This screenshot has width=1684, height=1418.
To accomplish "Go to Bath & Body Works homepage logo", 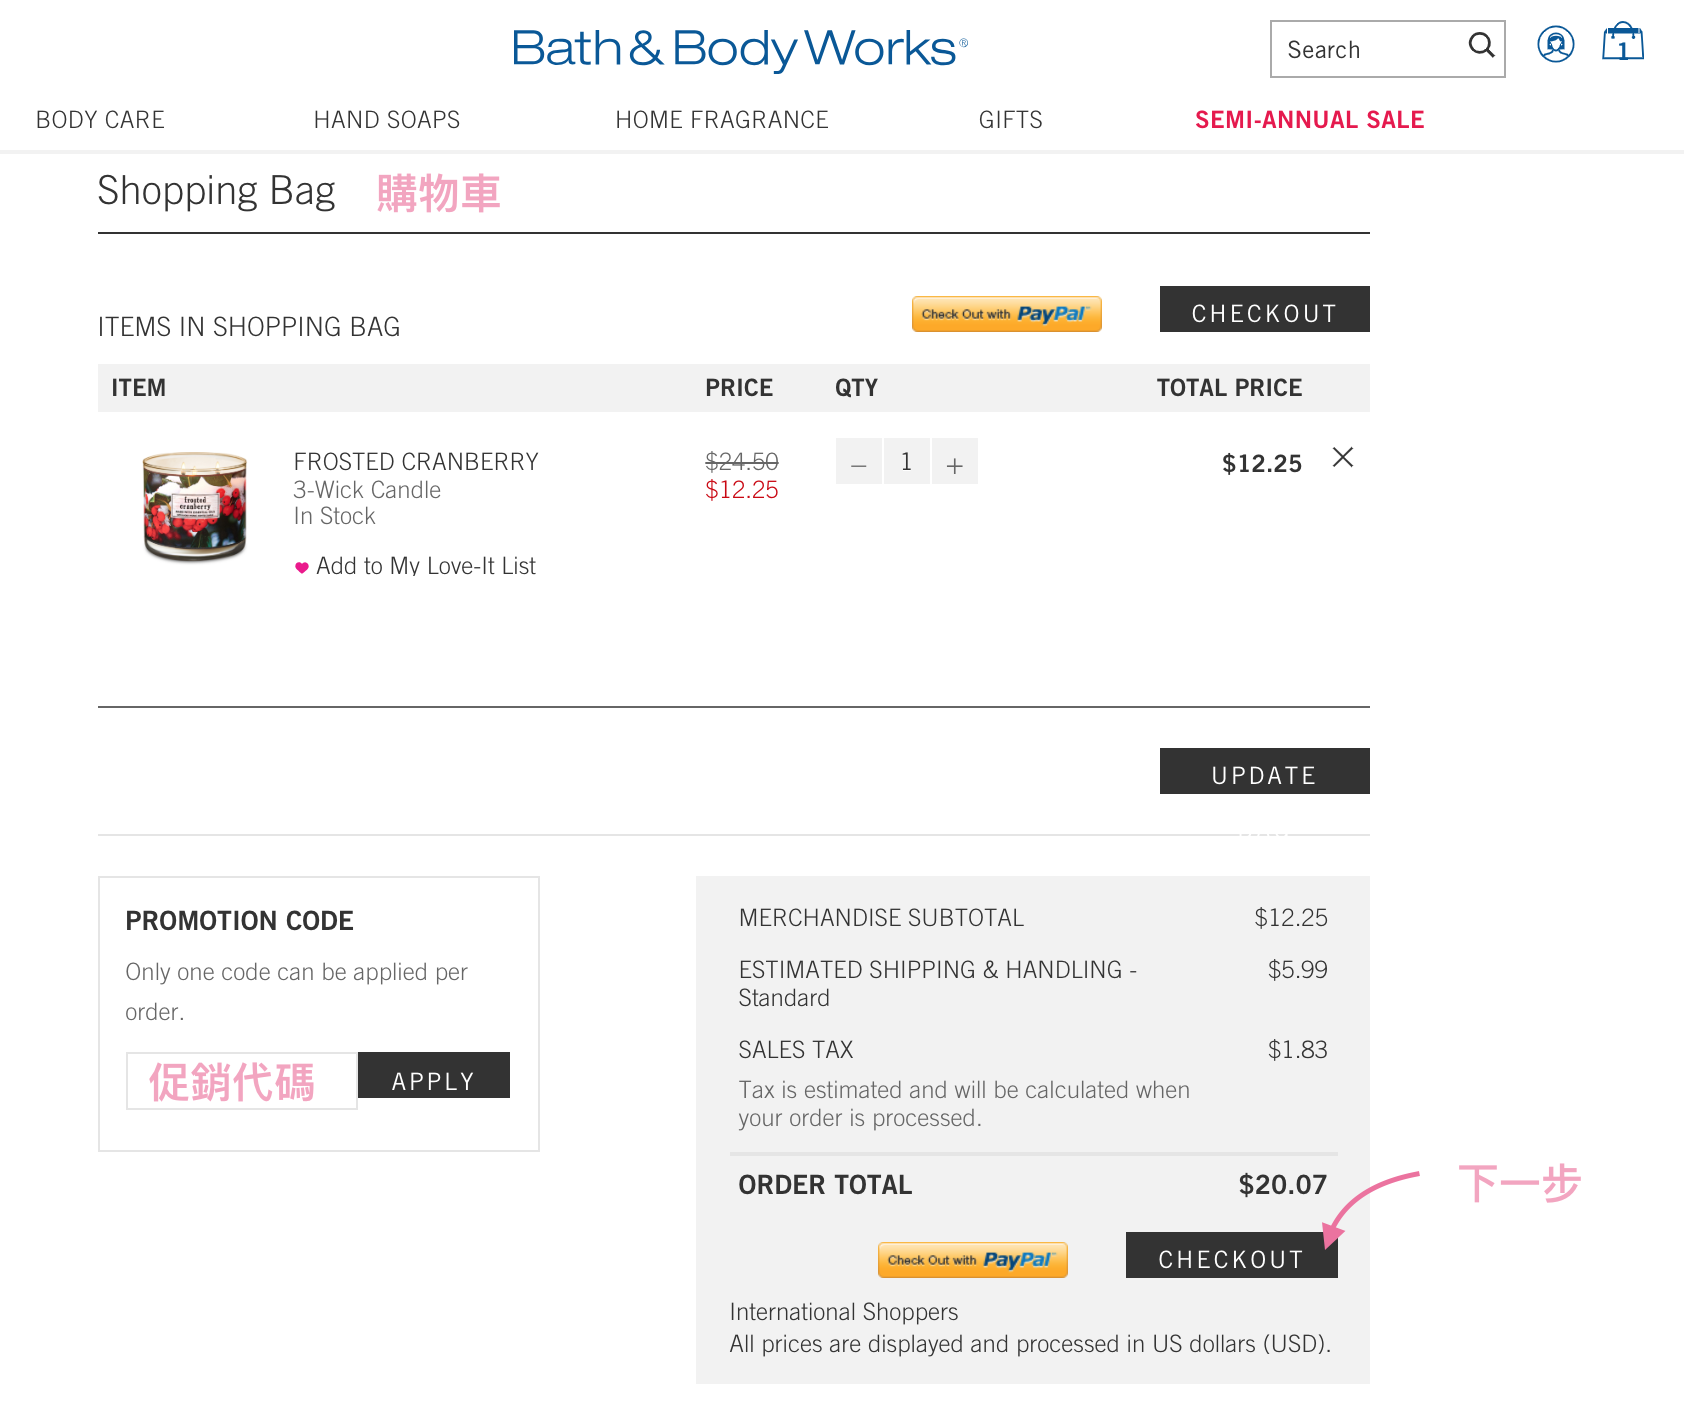I will pos(739,48).
